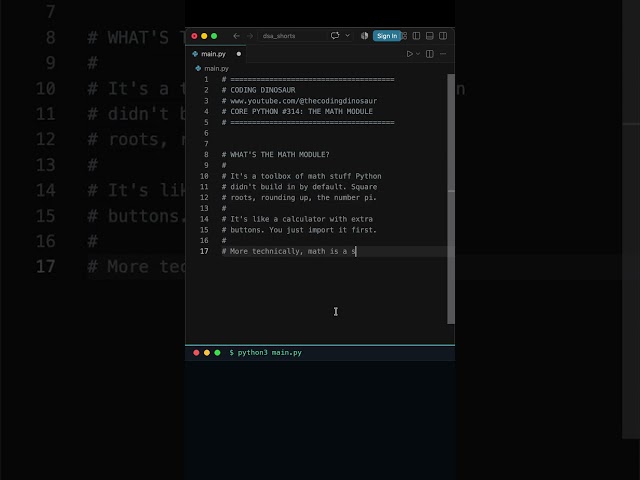Close the editor window with red button
Screen dimensions: 640x480
coord(194,36)
